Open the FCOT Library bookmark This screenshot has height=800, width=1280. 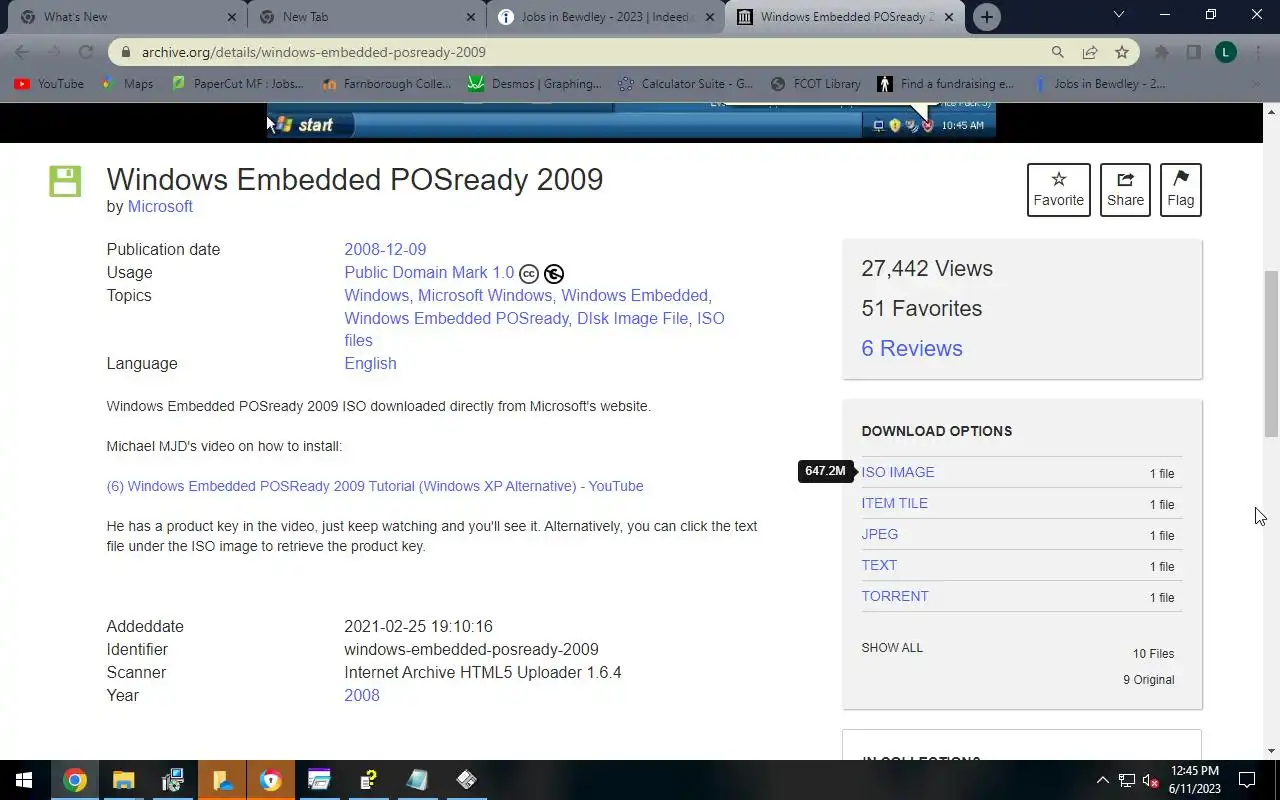816,84
